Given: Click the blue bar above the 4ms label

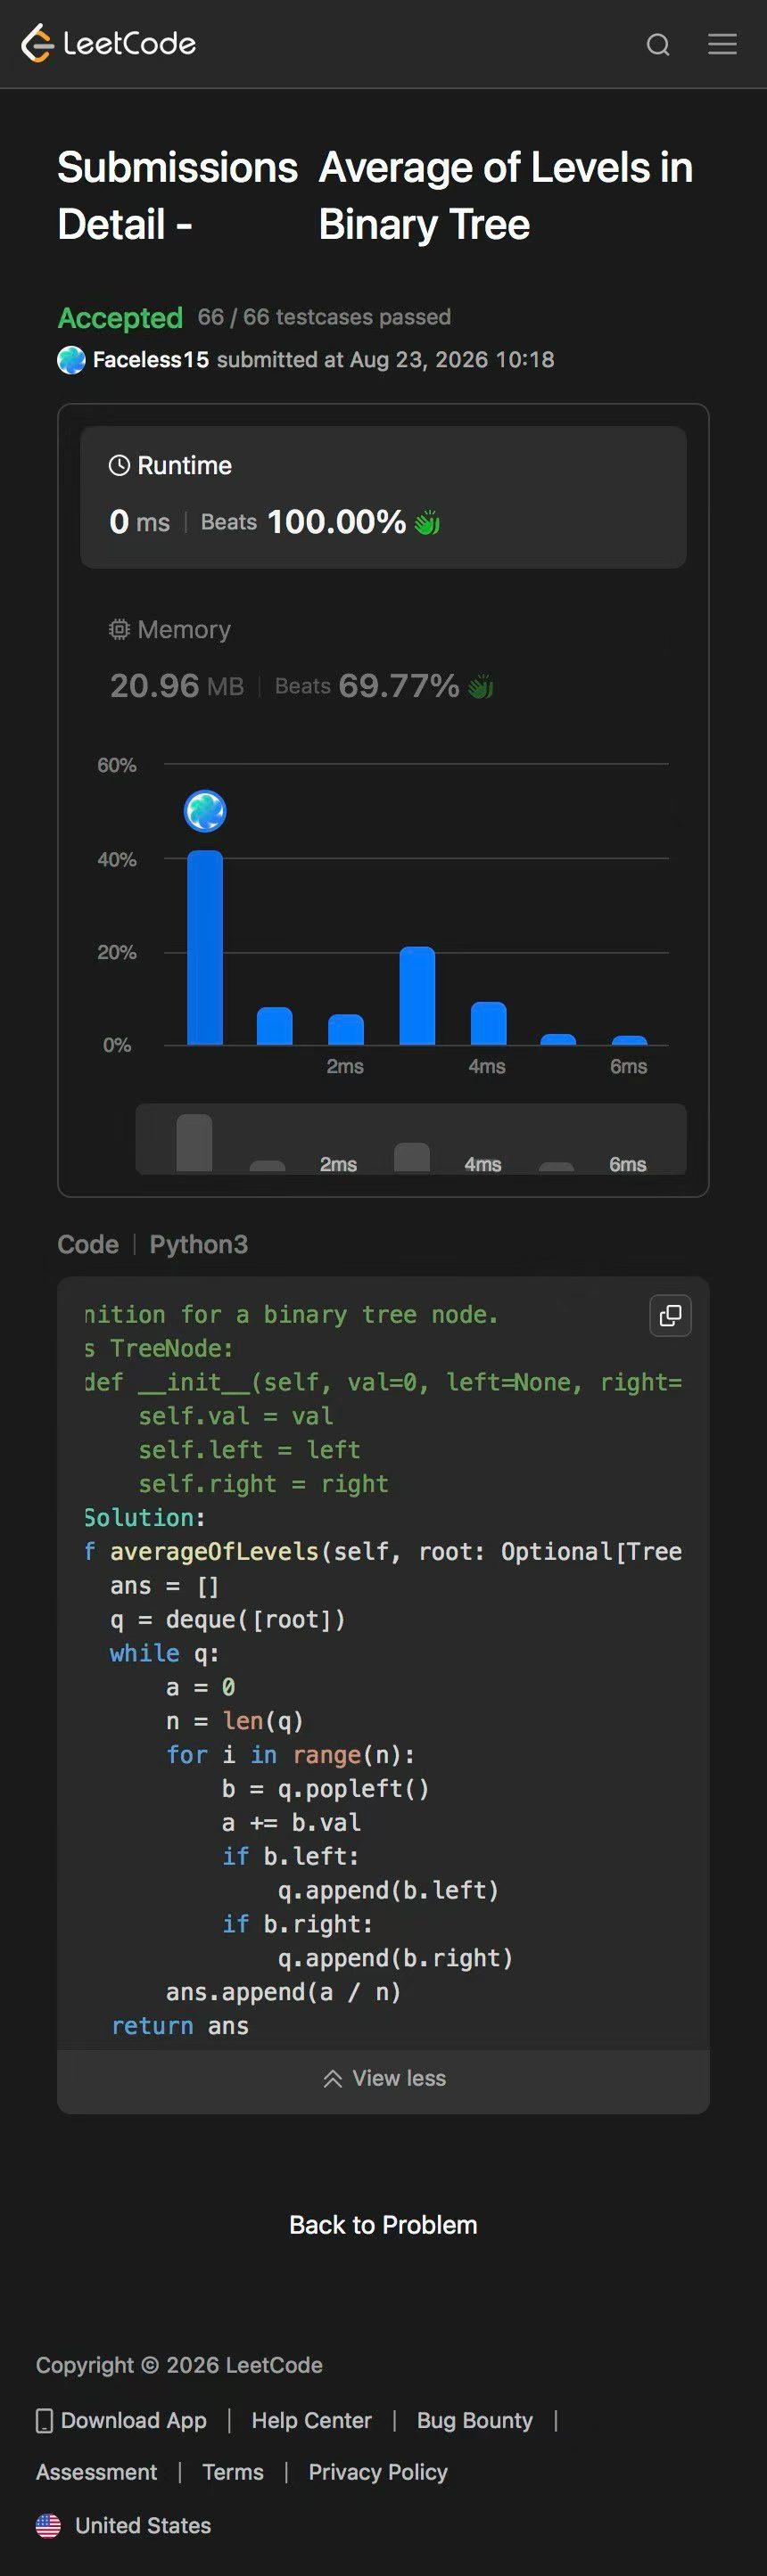Looking at the screenshot, I should tap(488, 1023).
